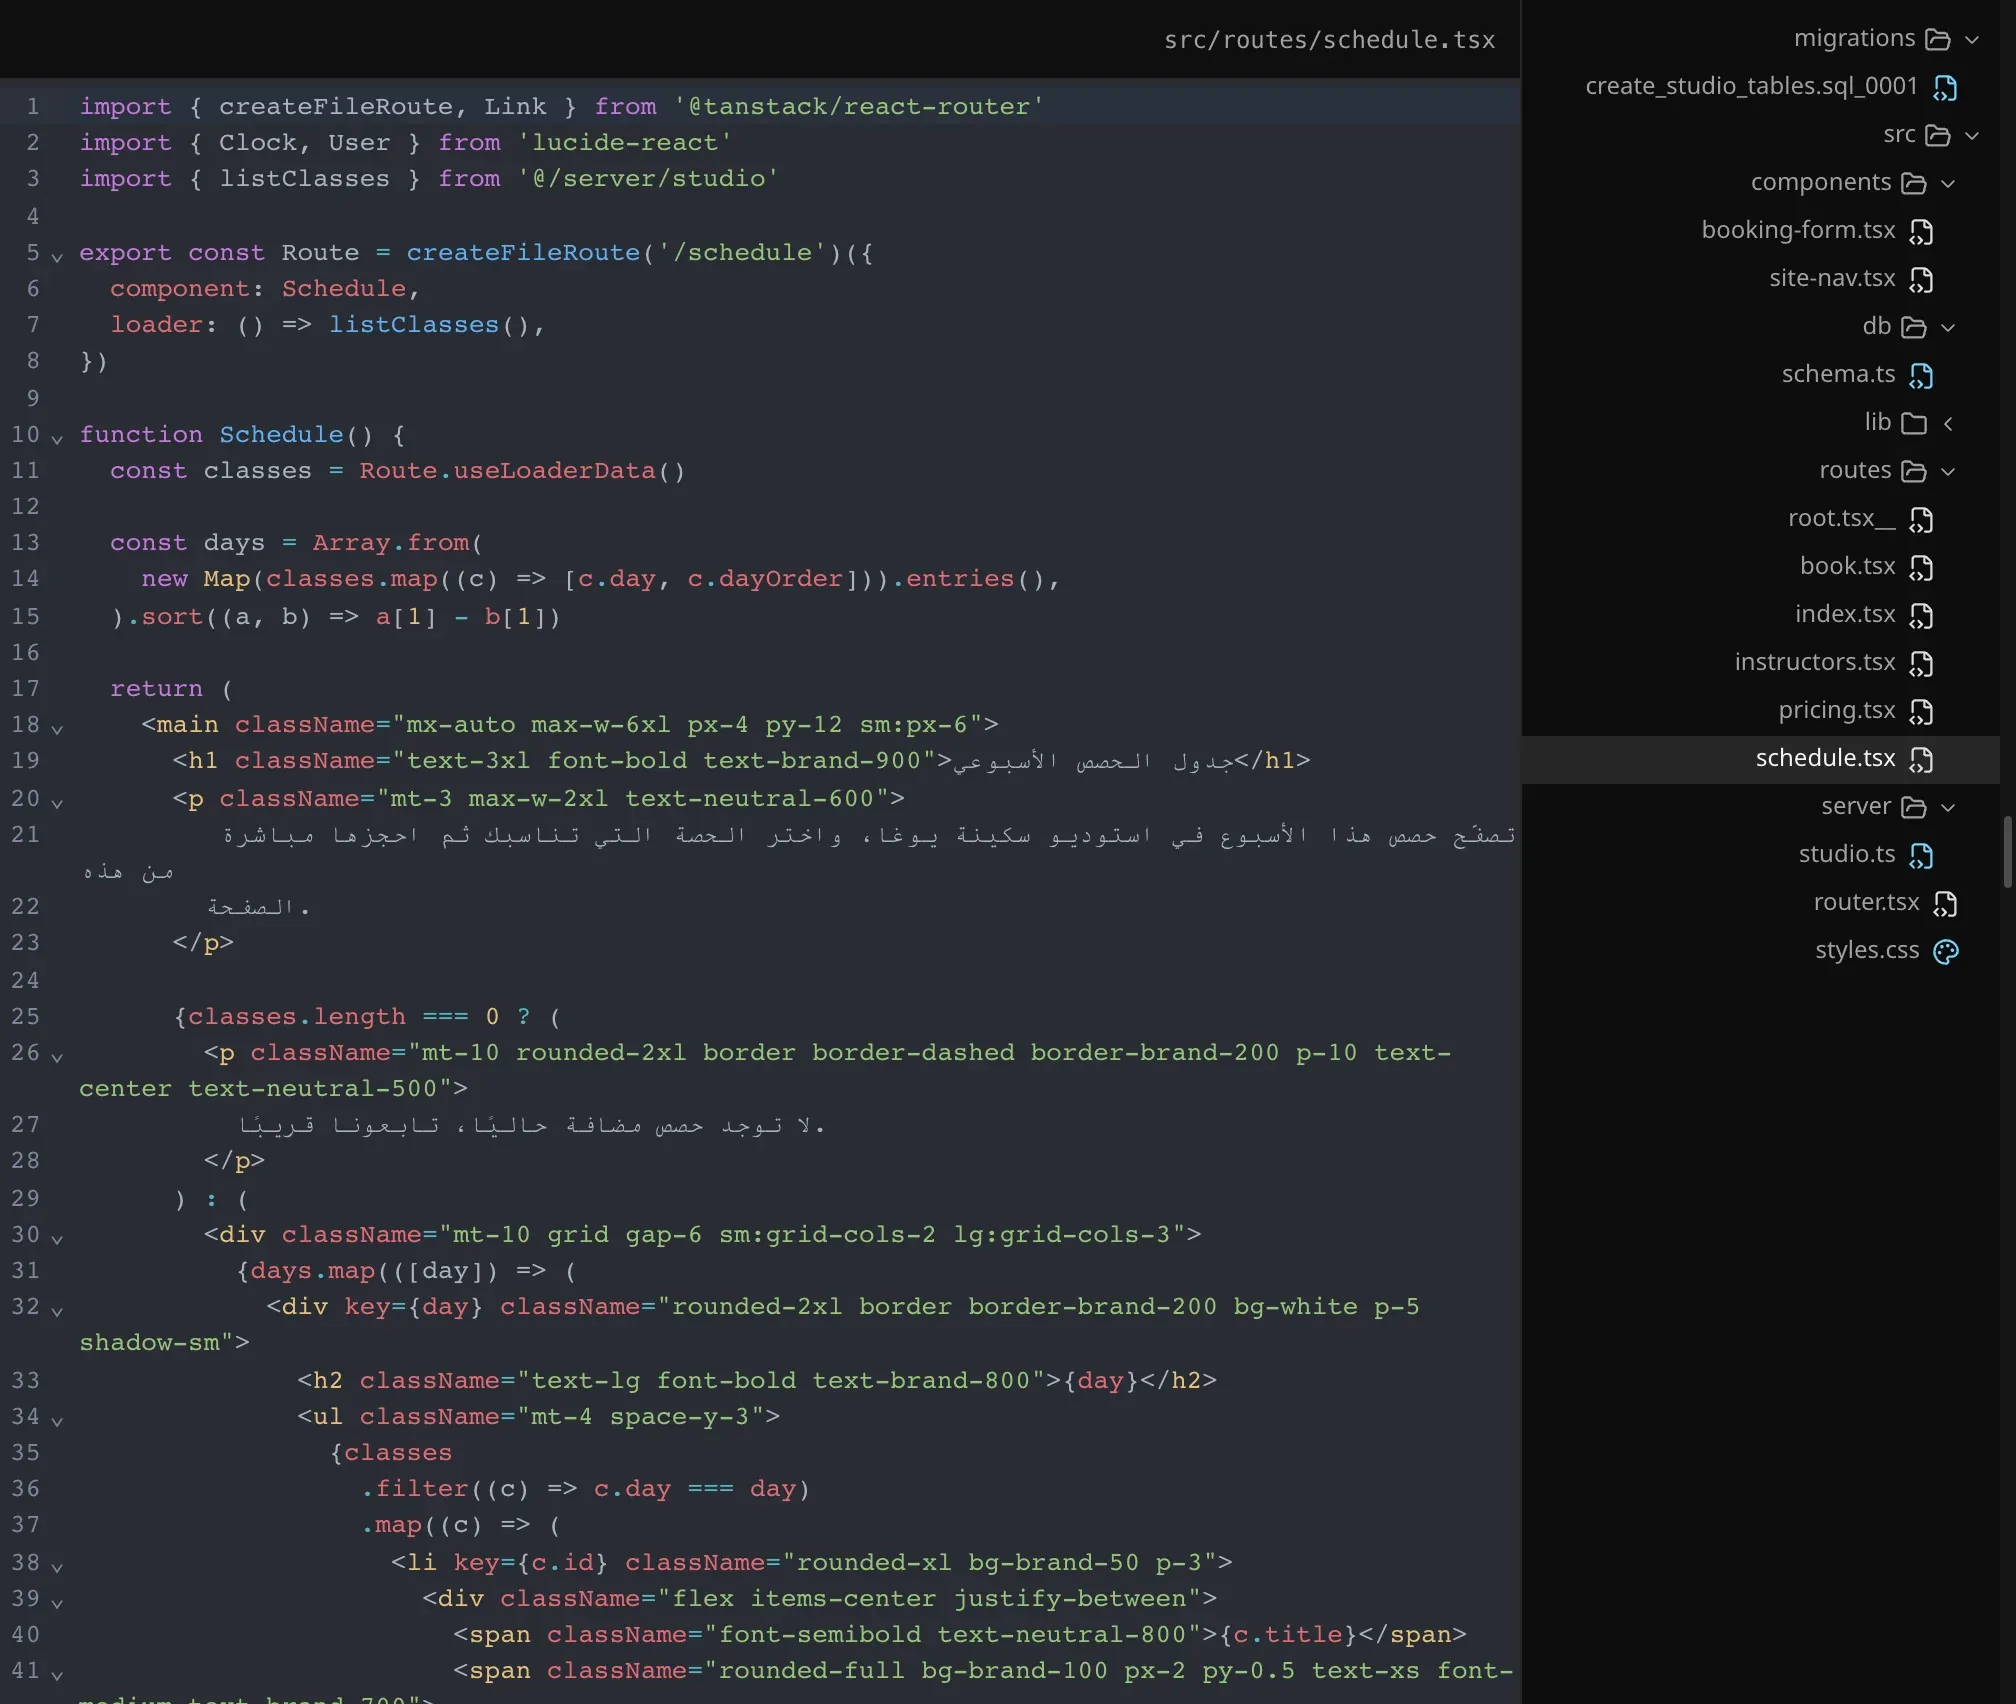2016x1704 pixels.
Task: Expand the lib folder chevron
Action: pos(1948,423)
